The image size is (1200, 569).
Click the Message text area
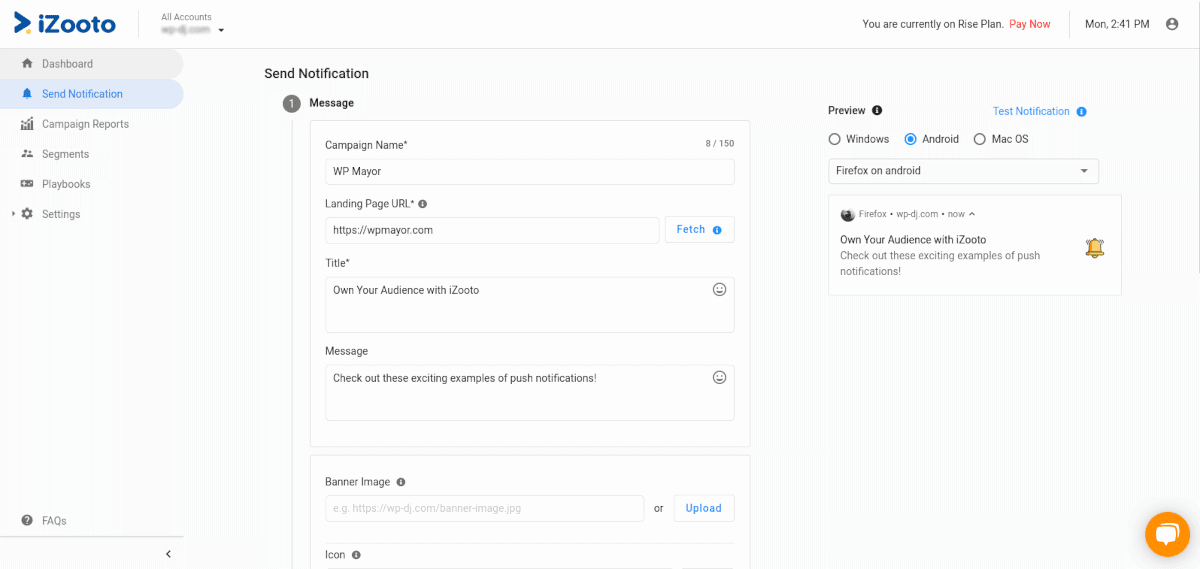(x=530, y=393)
